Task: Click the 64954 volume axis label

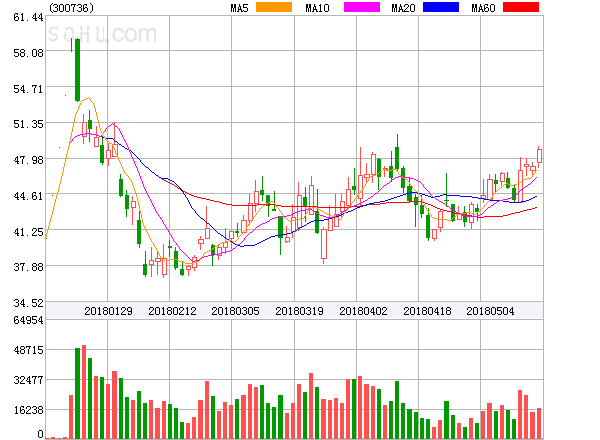Action: [x=28, y=320]
